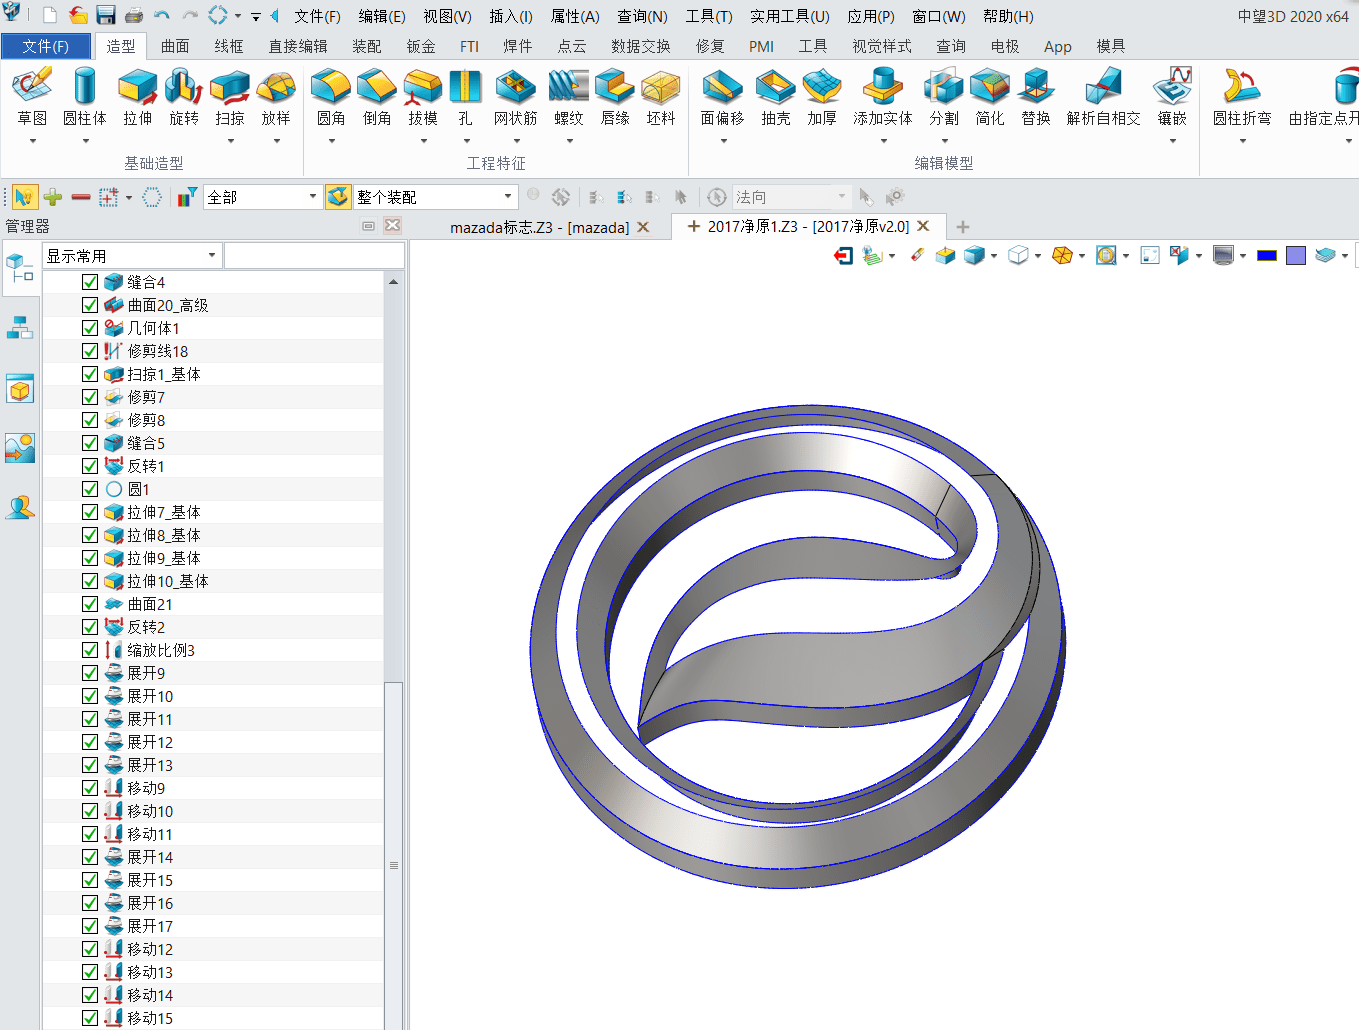This screenshot has width=1359, height=1030.
Task: Click the dark blue color swatch
Action: pos(1267,256)
